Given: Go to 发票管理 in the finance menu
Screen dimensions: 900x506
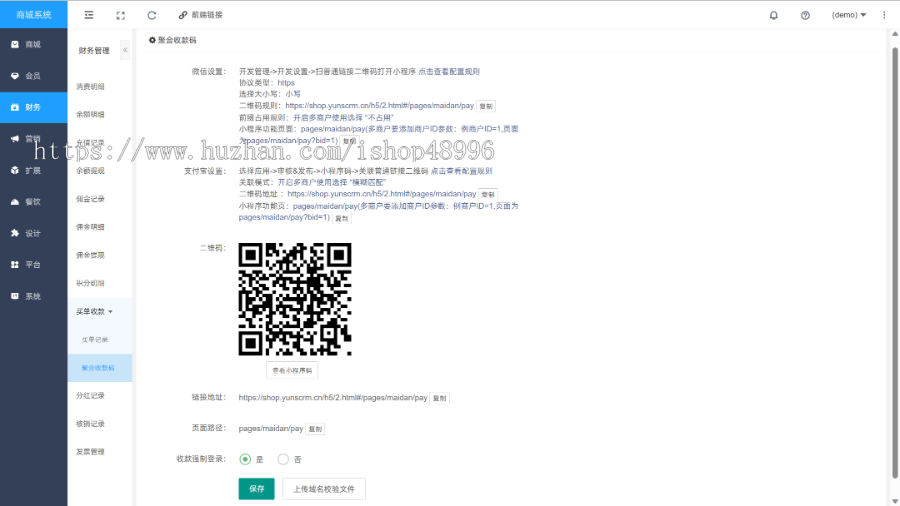Looking at the screenshot, I should [x=90, y=452].
